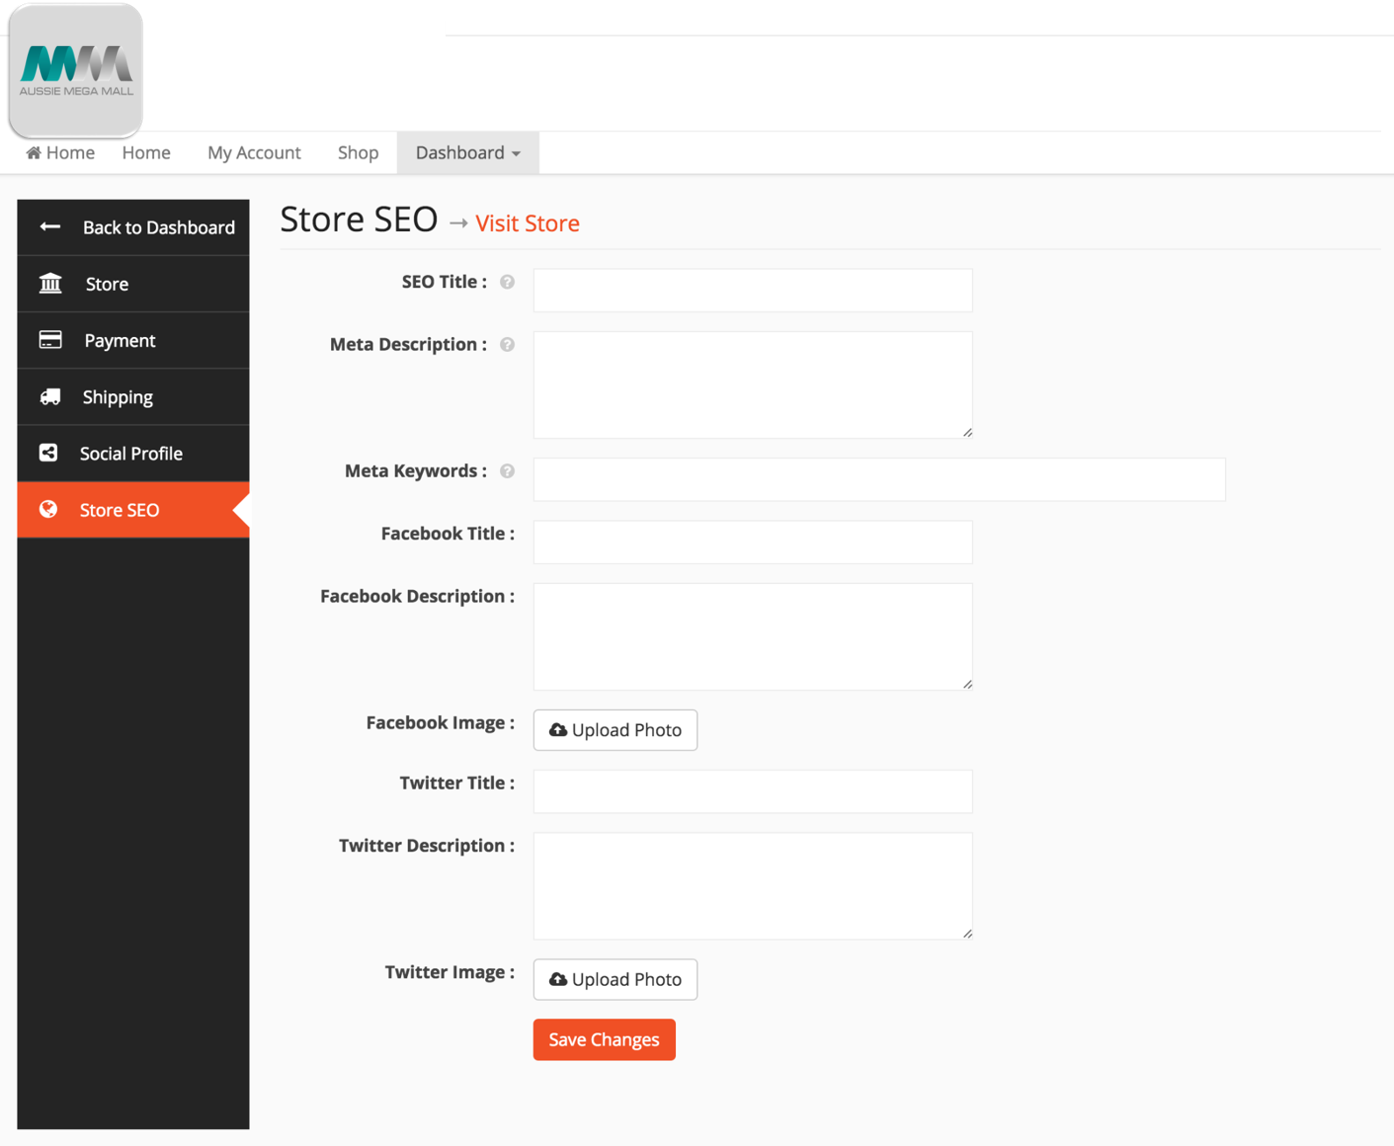Screen dimensions: 1394x1146
Task: Open the store via Visit Store link
Action: pos(528,223)
